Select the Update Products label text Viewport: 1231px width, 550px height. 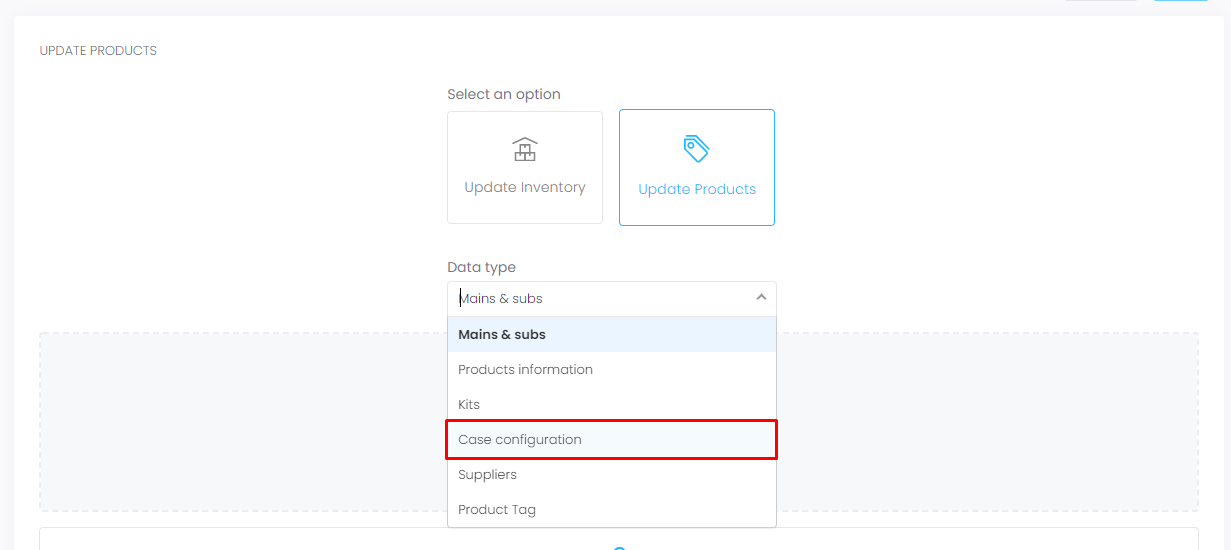point(697,189)
